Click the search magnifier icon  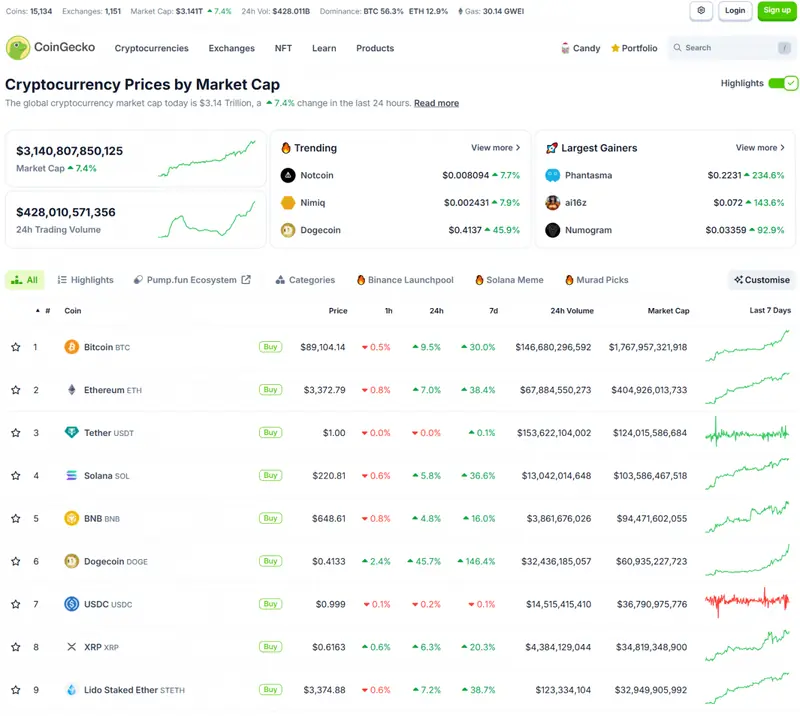[677, 47]
